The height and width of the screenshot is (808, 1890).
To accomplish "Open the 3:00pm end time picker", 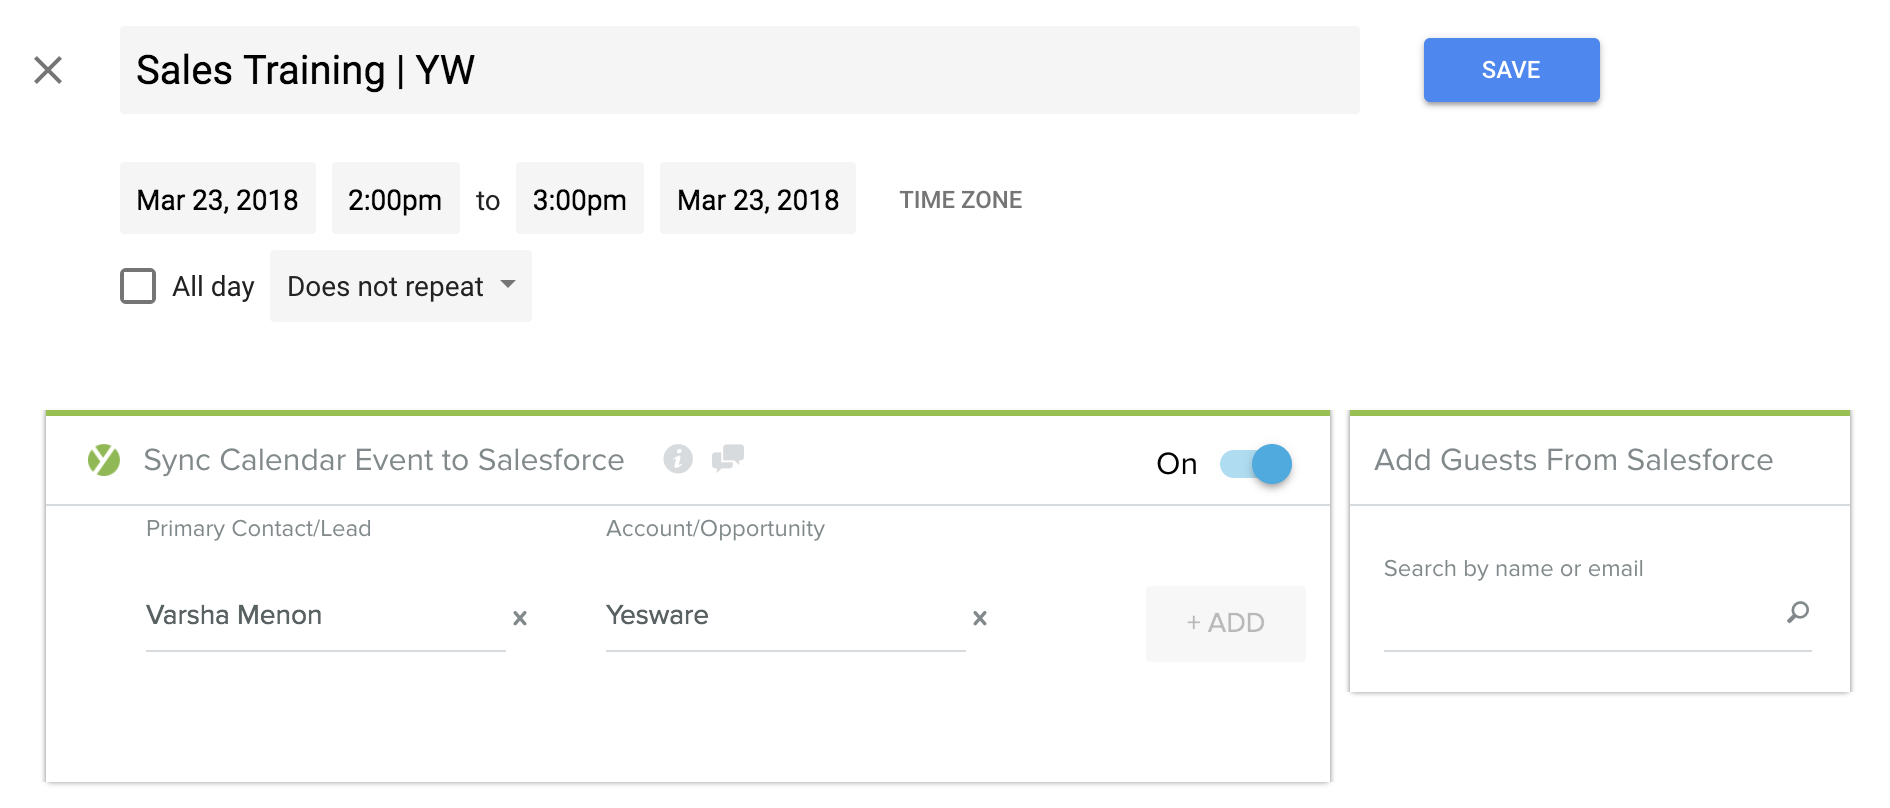I will pos(580,200).
